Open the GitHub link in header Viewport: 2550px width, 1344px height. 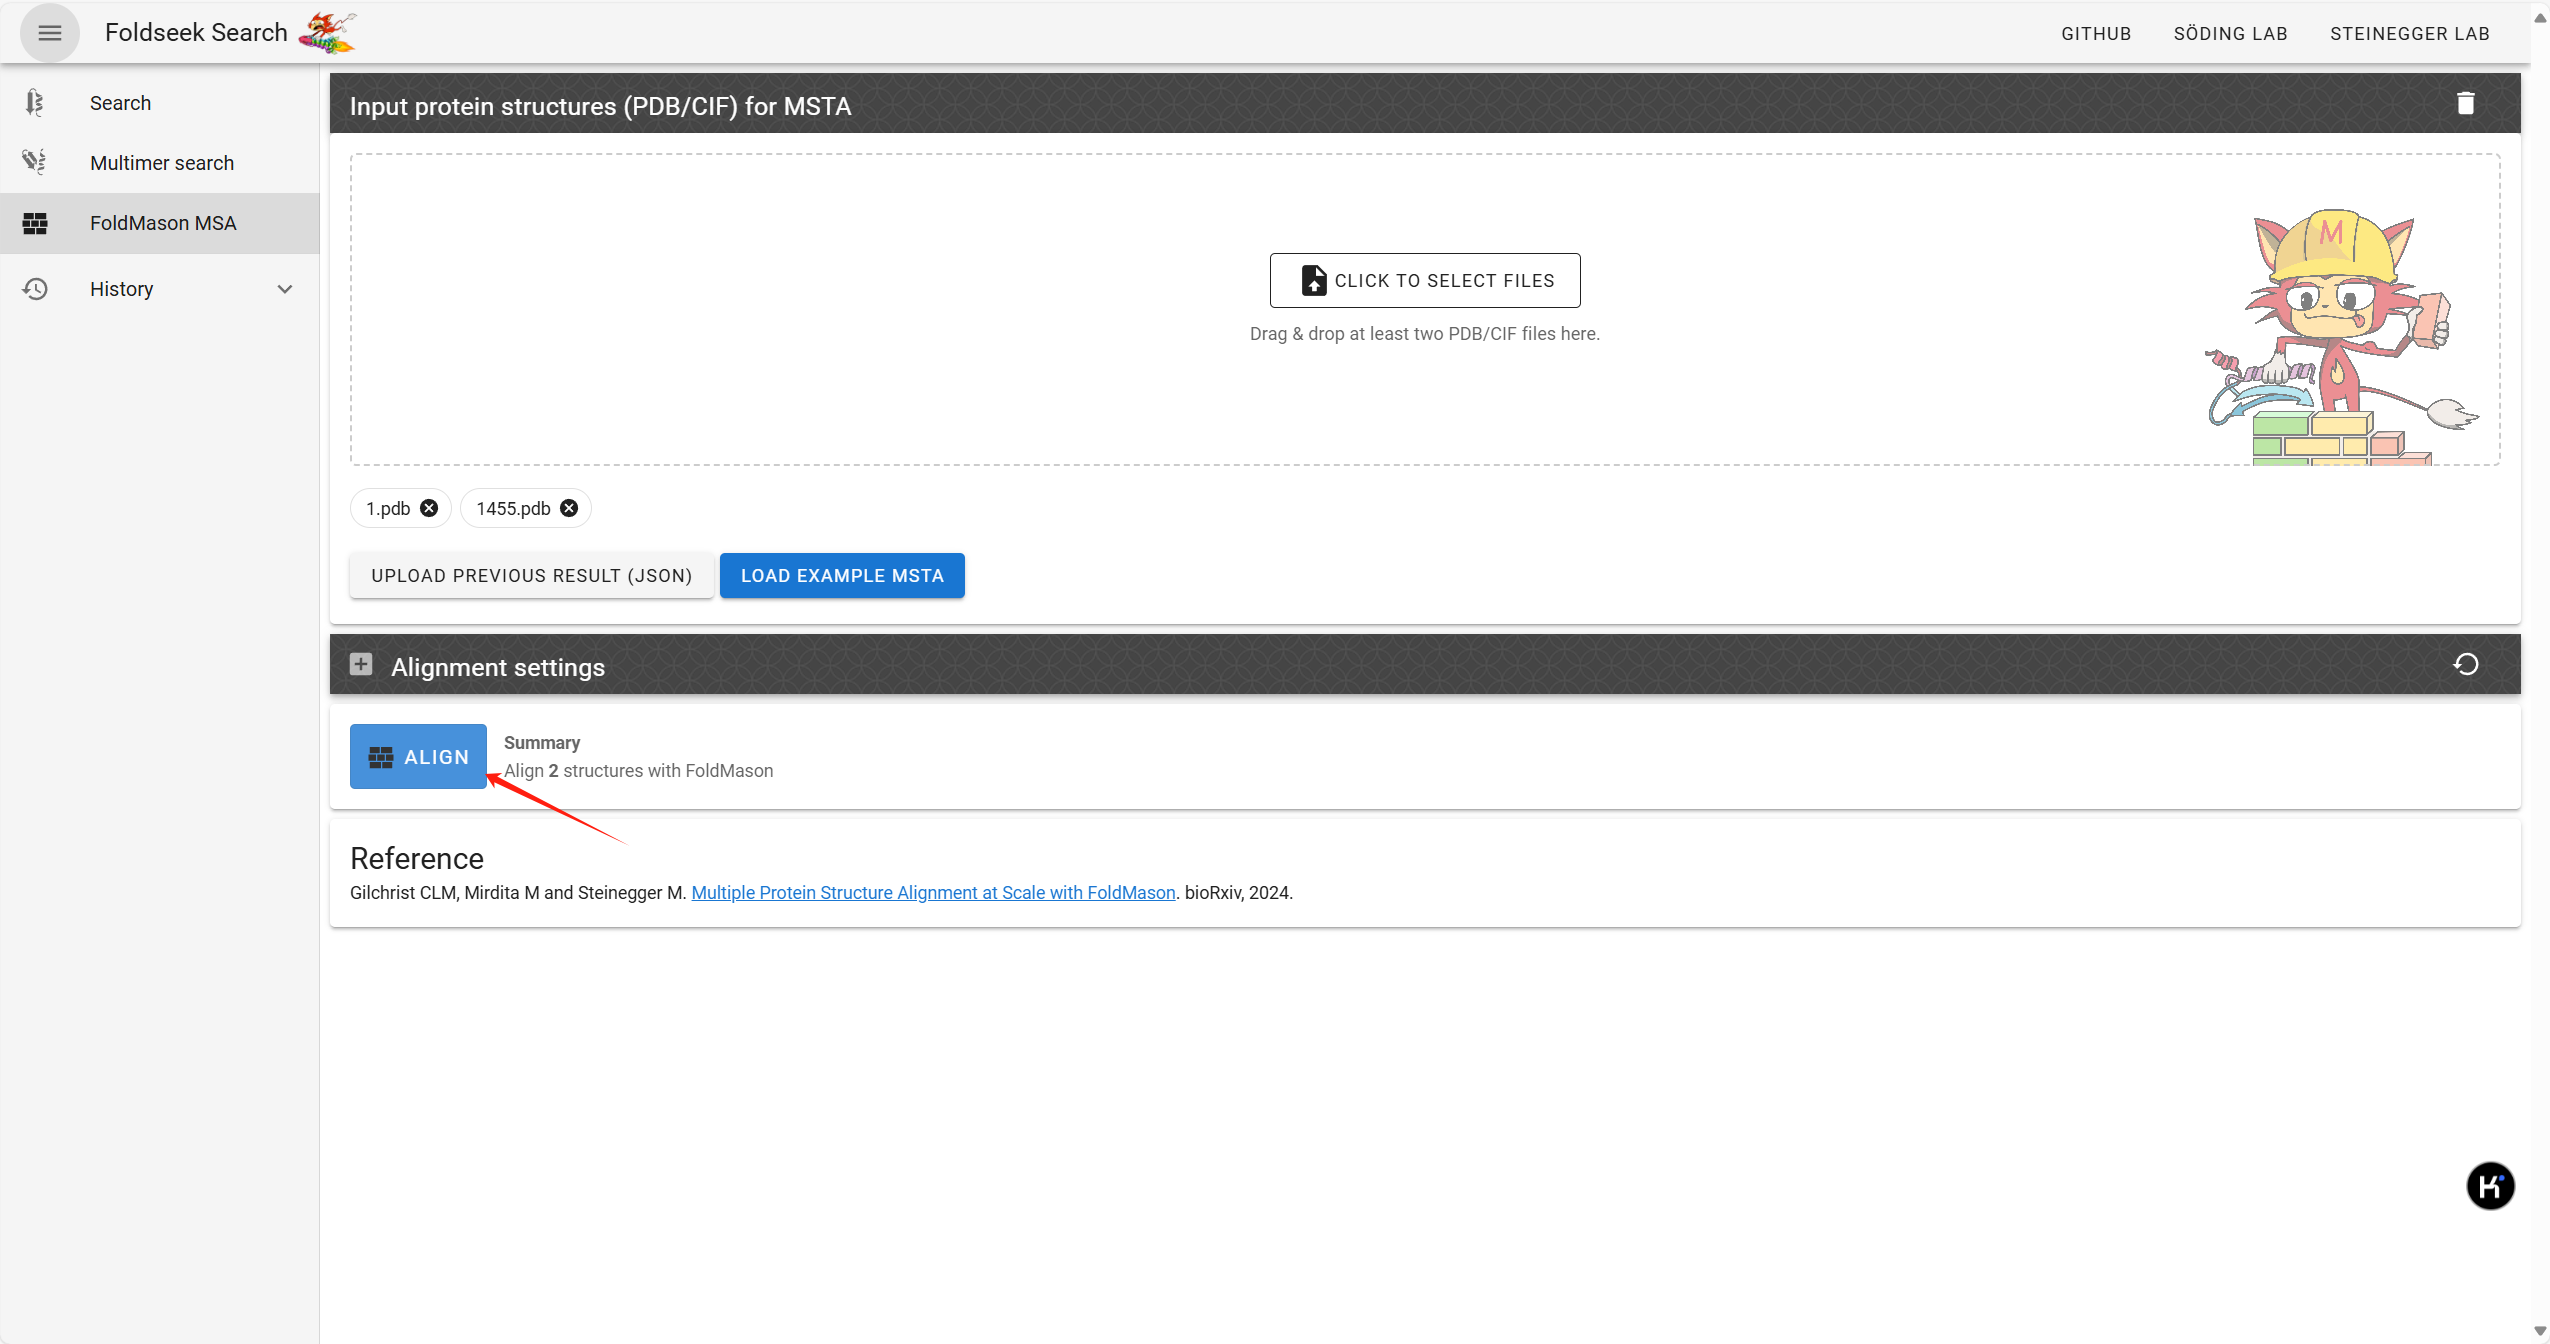pos(2096,34)
